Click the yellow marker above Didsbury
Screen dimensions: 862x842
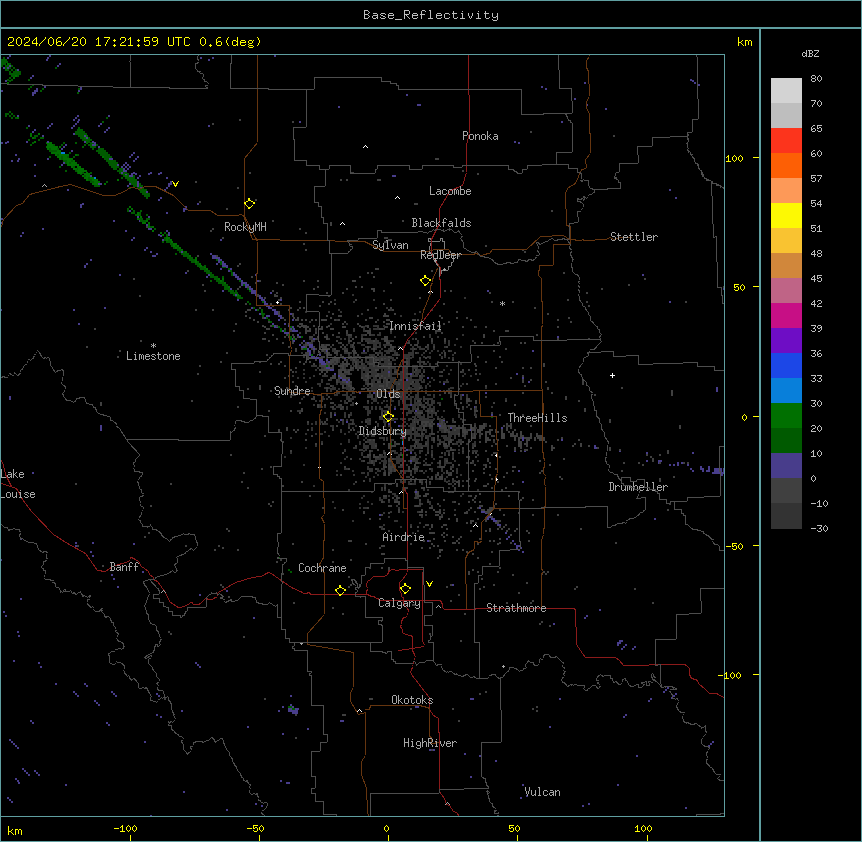(x=388, y=417)
